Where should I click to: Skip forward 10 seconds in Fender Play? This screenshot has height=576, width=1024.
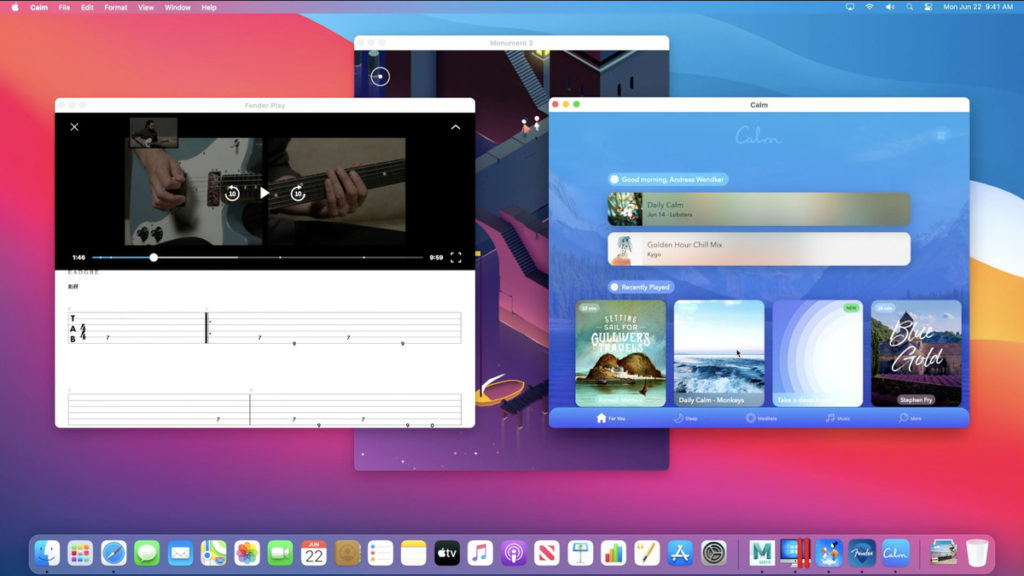click(298, 193)
